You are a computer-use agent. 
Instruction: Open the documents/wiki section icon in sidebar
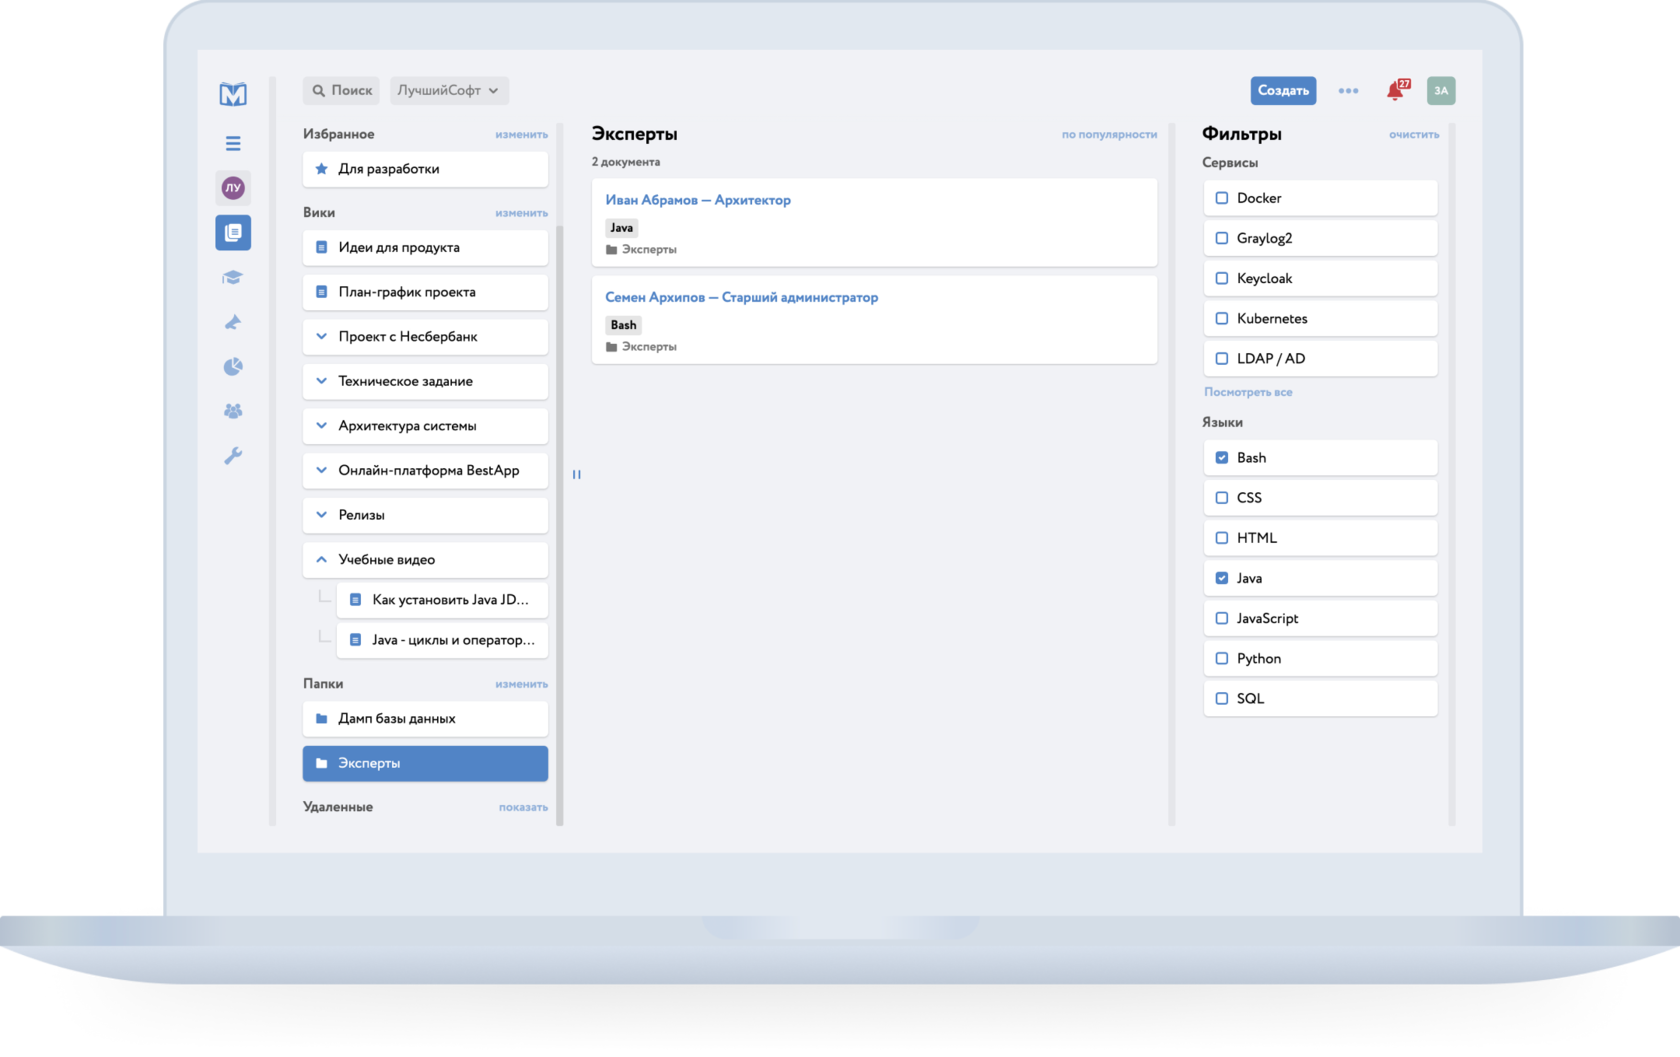232,232
